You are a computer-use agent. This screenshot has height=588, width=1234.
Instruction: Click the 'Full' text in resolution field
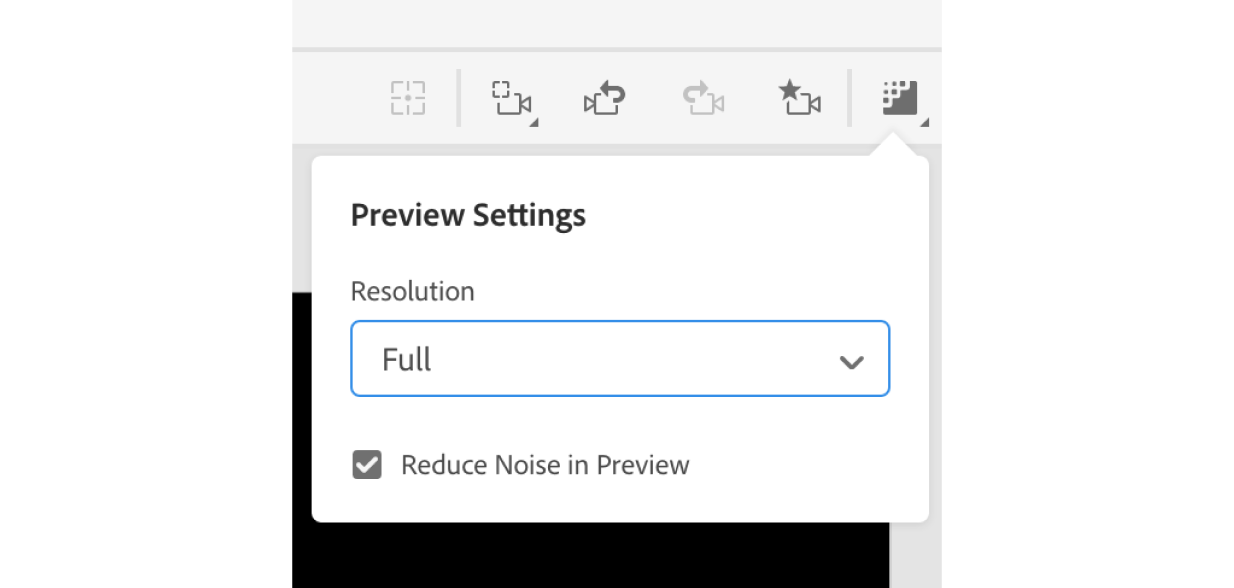tap(406, 360)
